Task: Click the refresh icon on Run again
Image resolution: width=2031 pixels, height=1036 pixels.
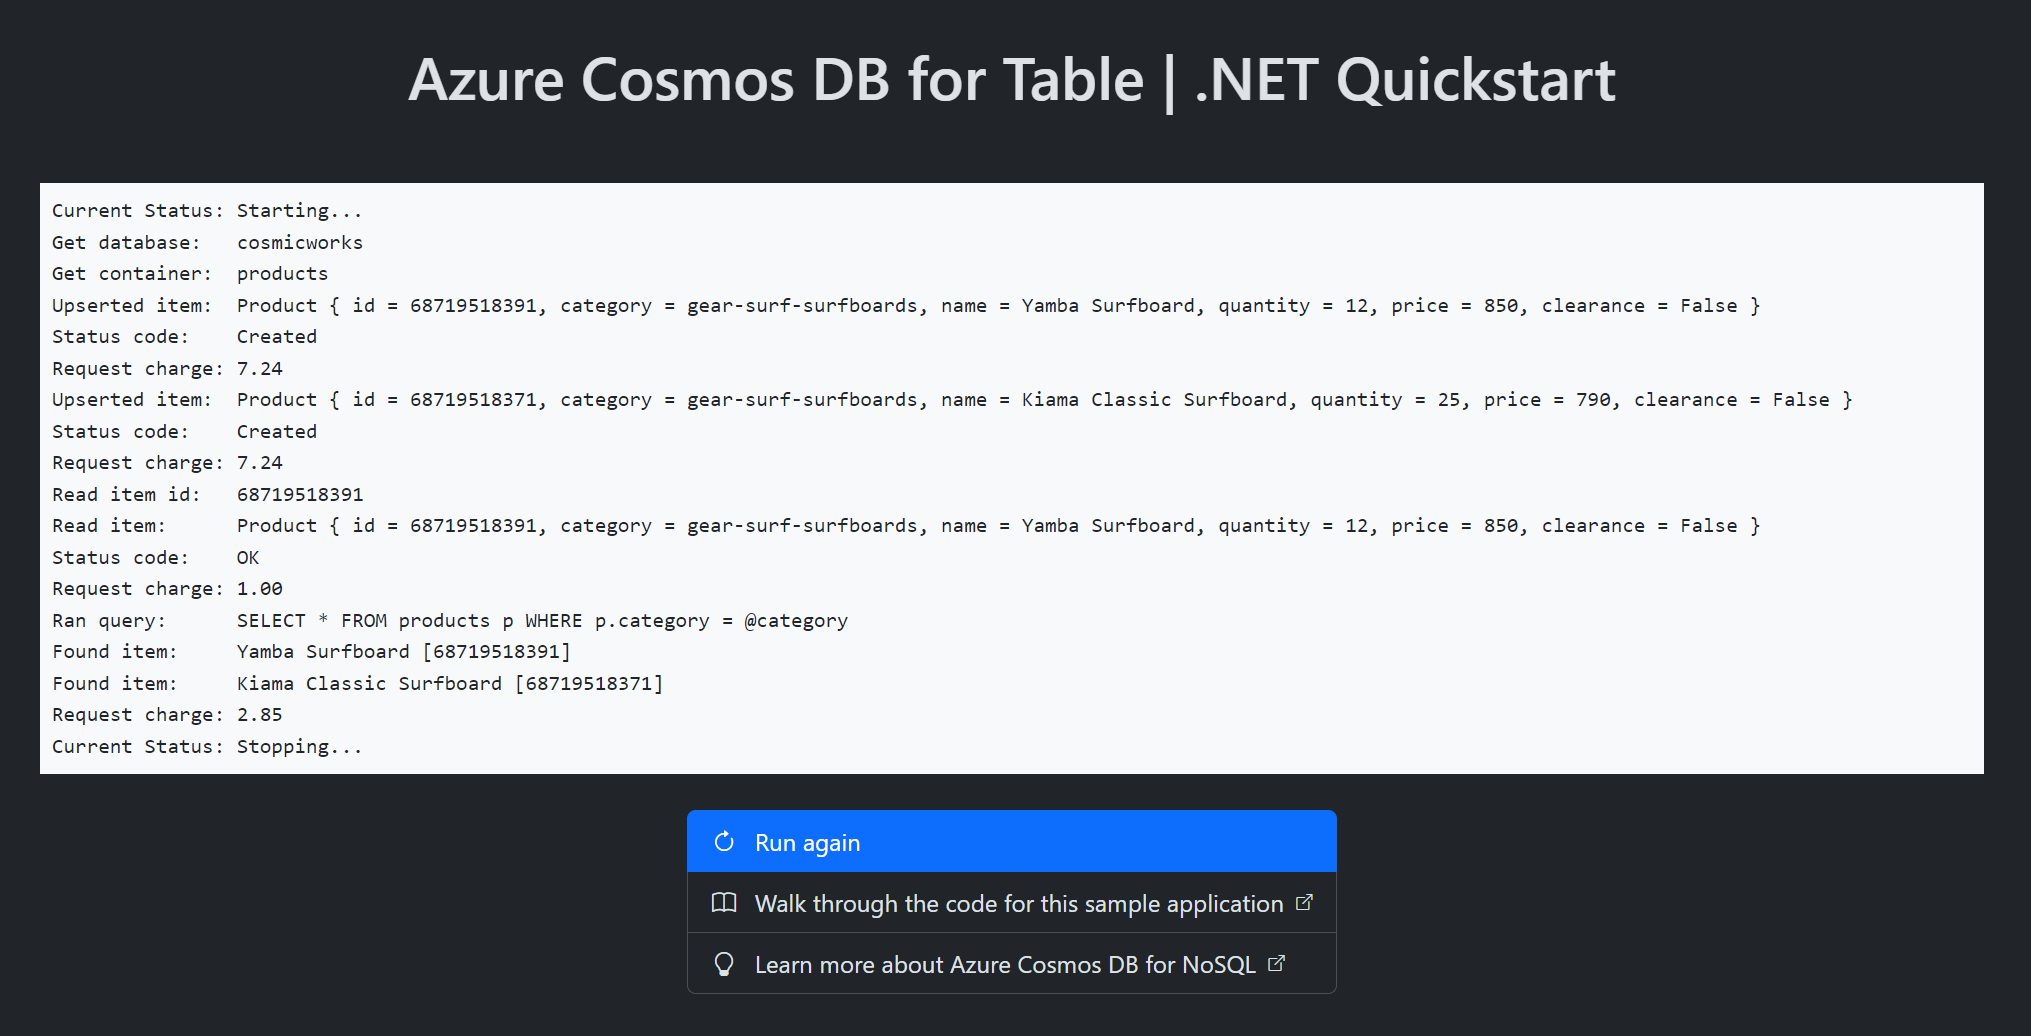Action: click(724, 842)
